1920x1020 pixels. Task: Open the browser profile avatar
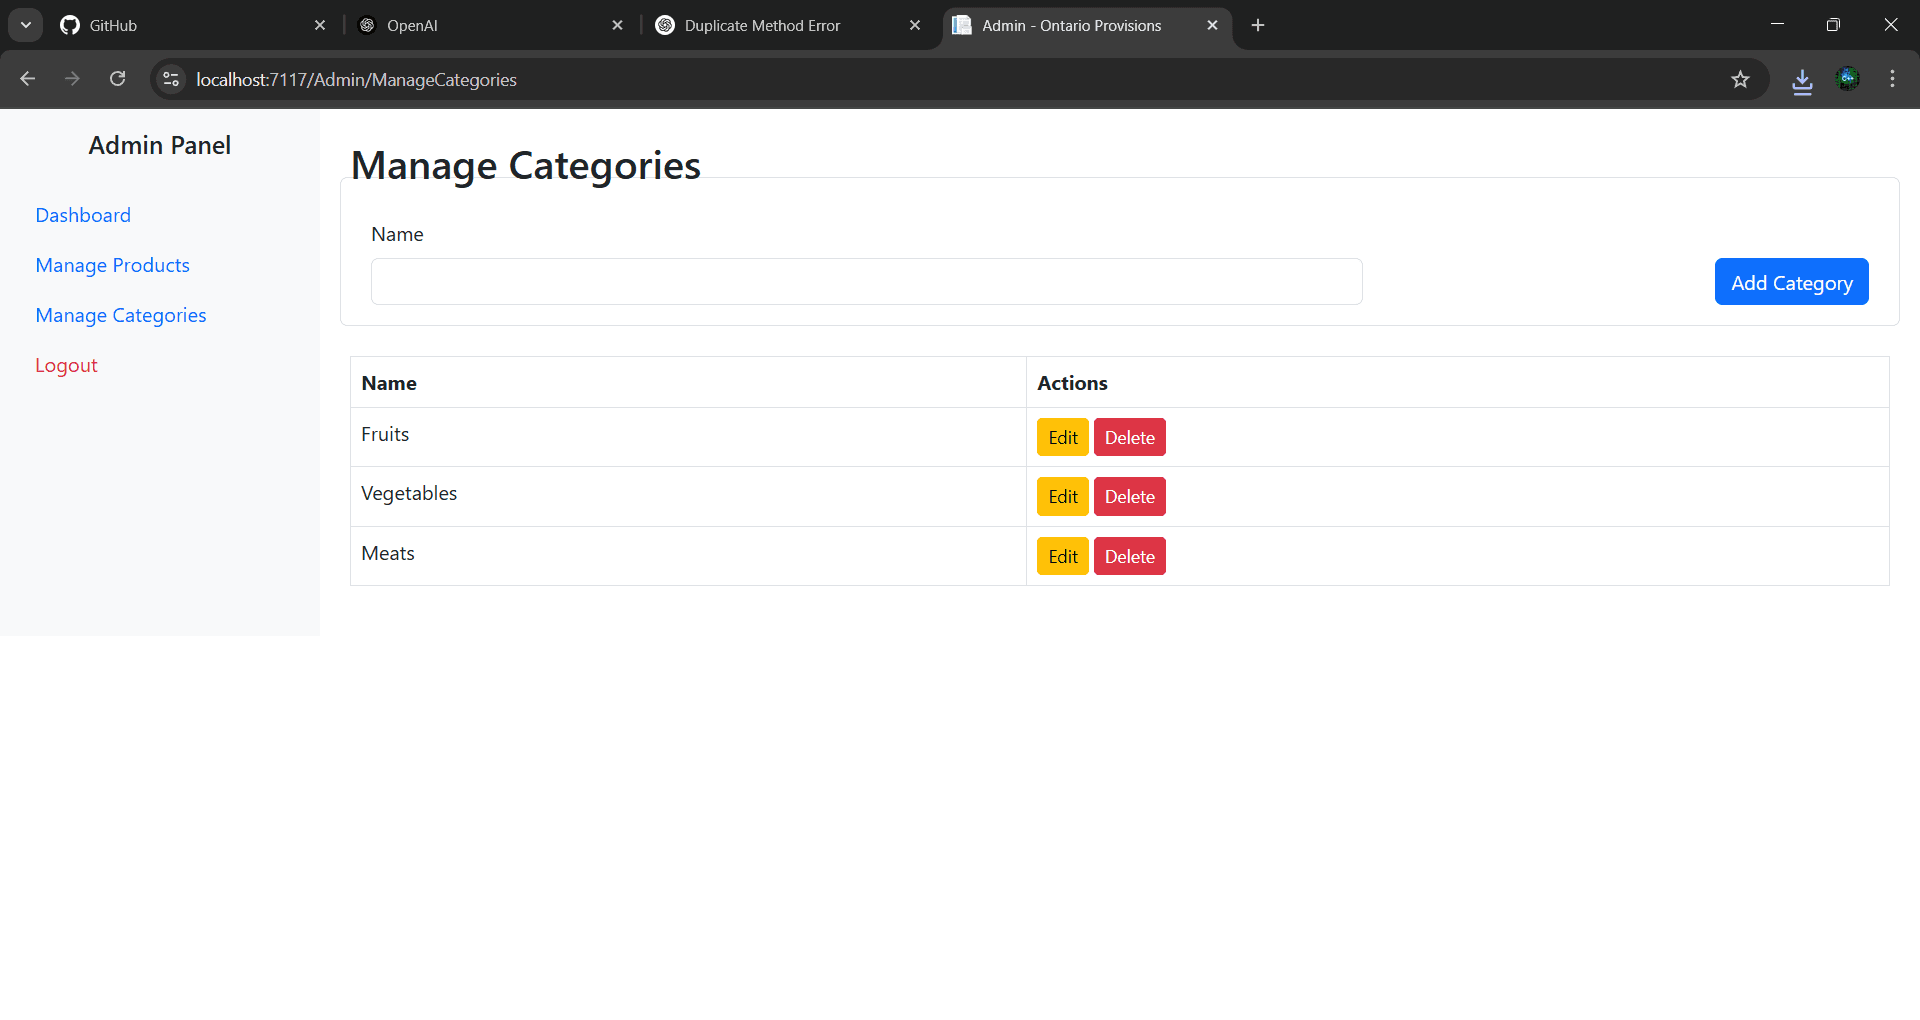point(1848,79)
